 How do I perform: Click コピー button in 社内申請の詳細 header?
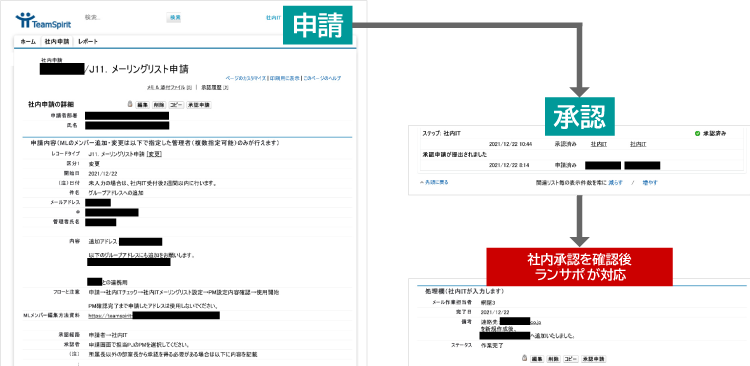[176, 104]
